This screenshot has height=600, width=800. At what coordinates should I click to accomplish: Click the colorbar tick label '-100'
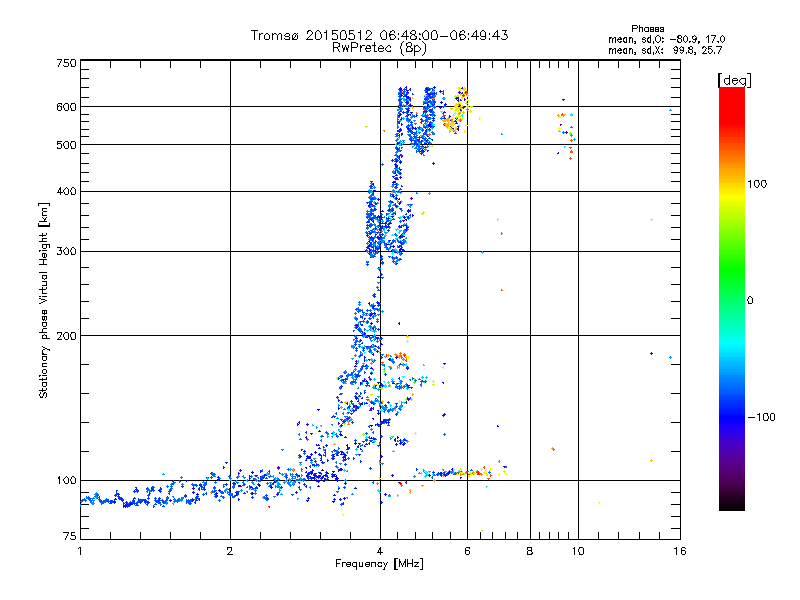click(x=762, y=417)
